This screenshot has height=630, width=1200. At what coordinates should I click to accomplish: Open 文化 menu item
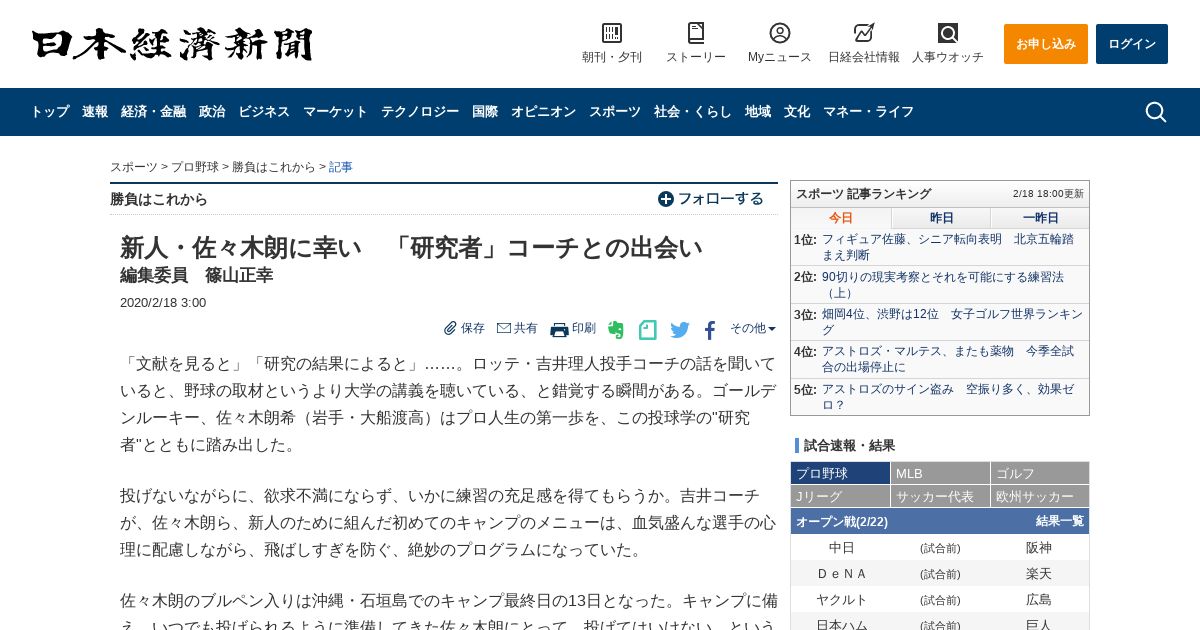click(x=797, y=112)
